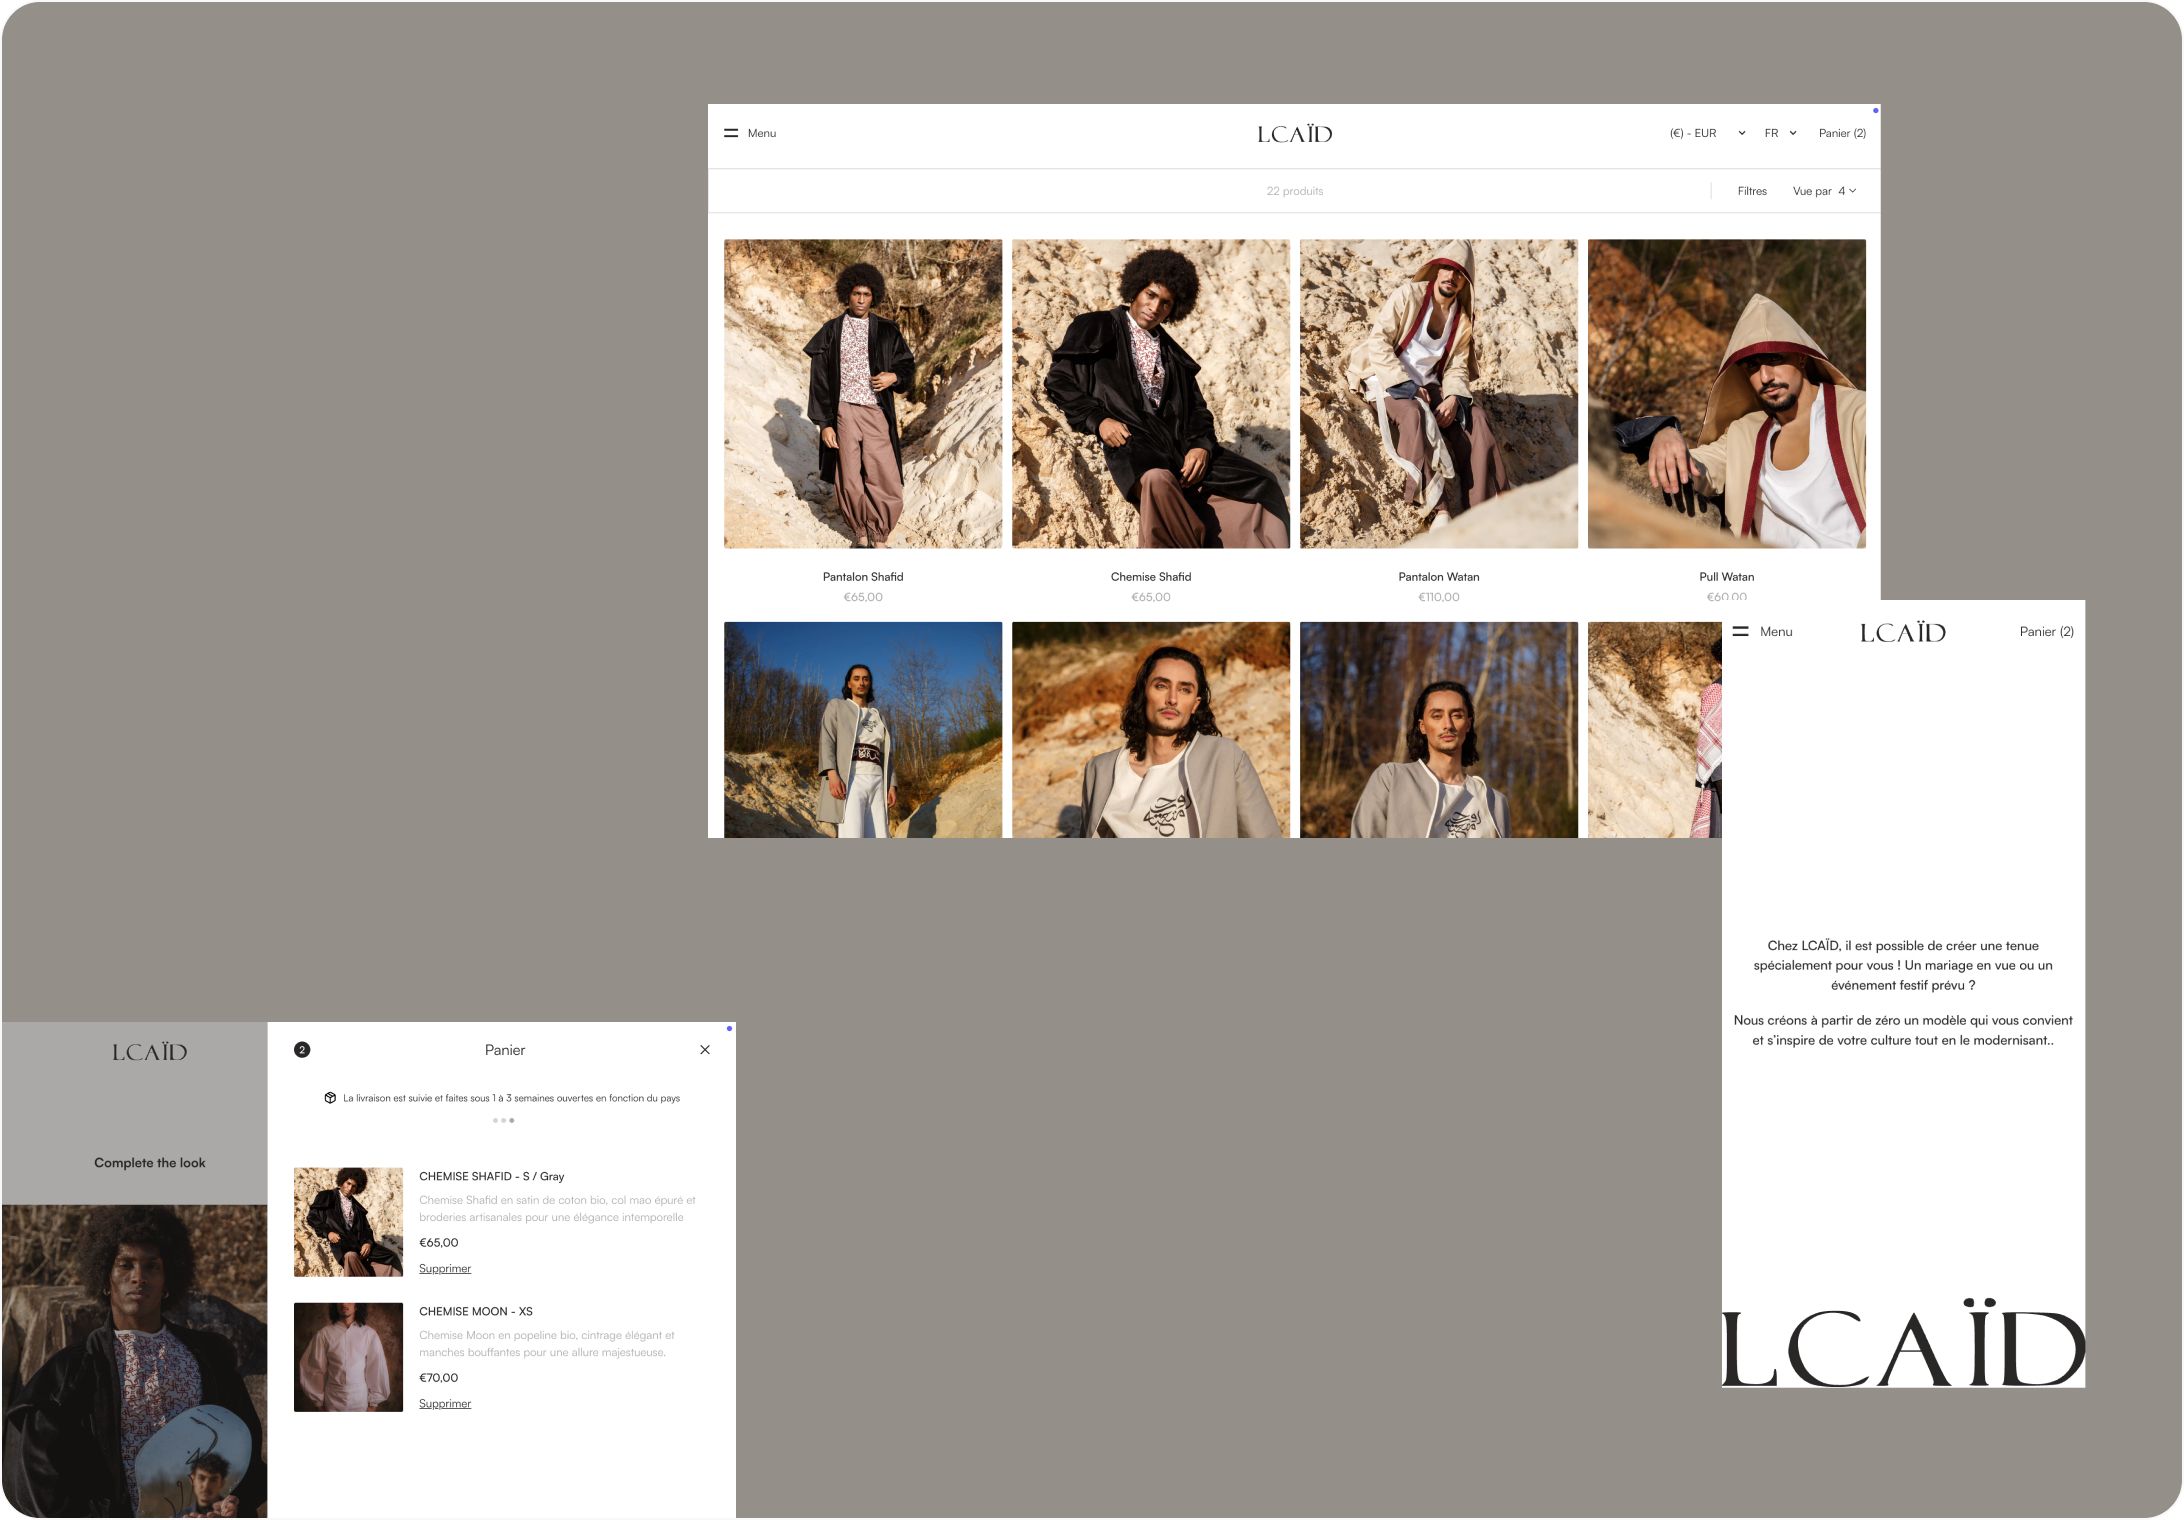The height and width of the screenshot is (1520, 2184).
Task: Click the €70,00 price of Chemise Moon
Action: (439, 1378)
